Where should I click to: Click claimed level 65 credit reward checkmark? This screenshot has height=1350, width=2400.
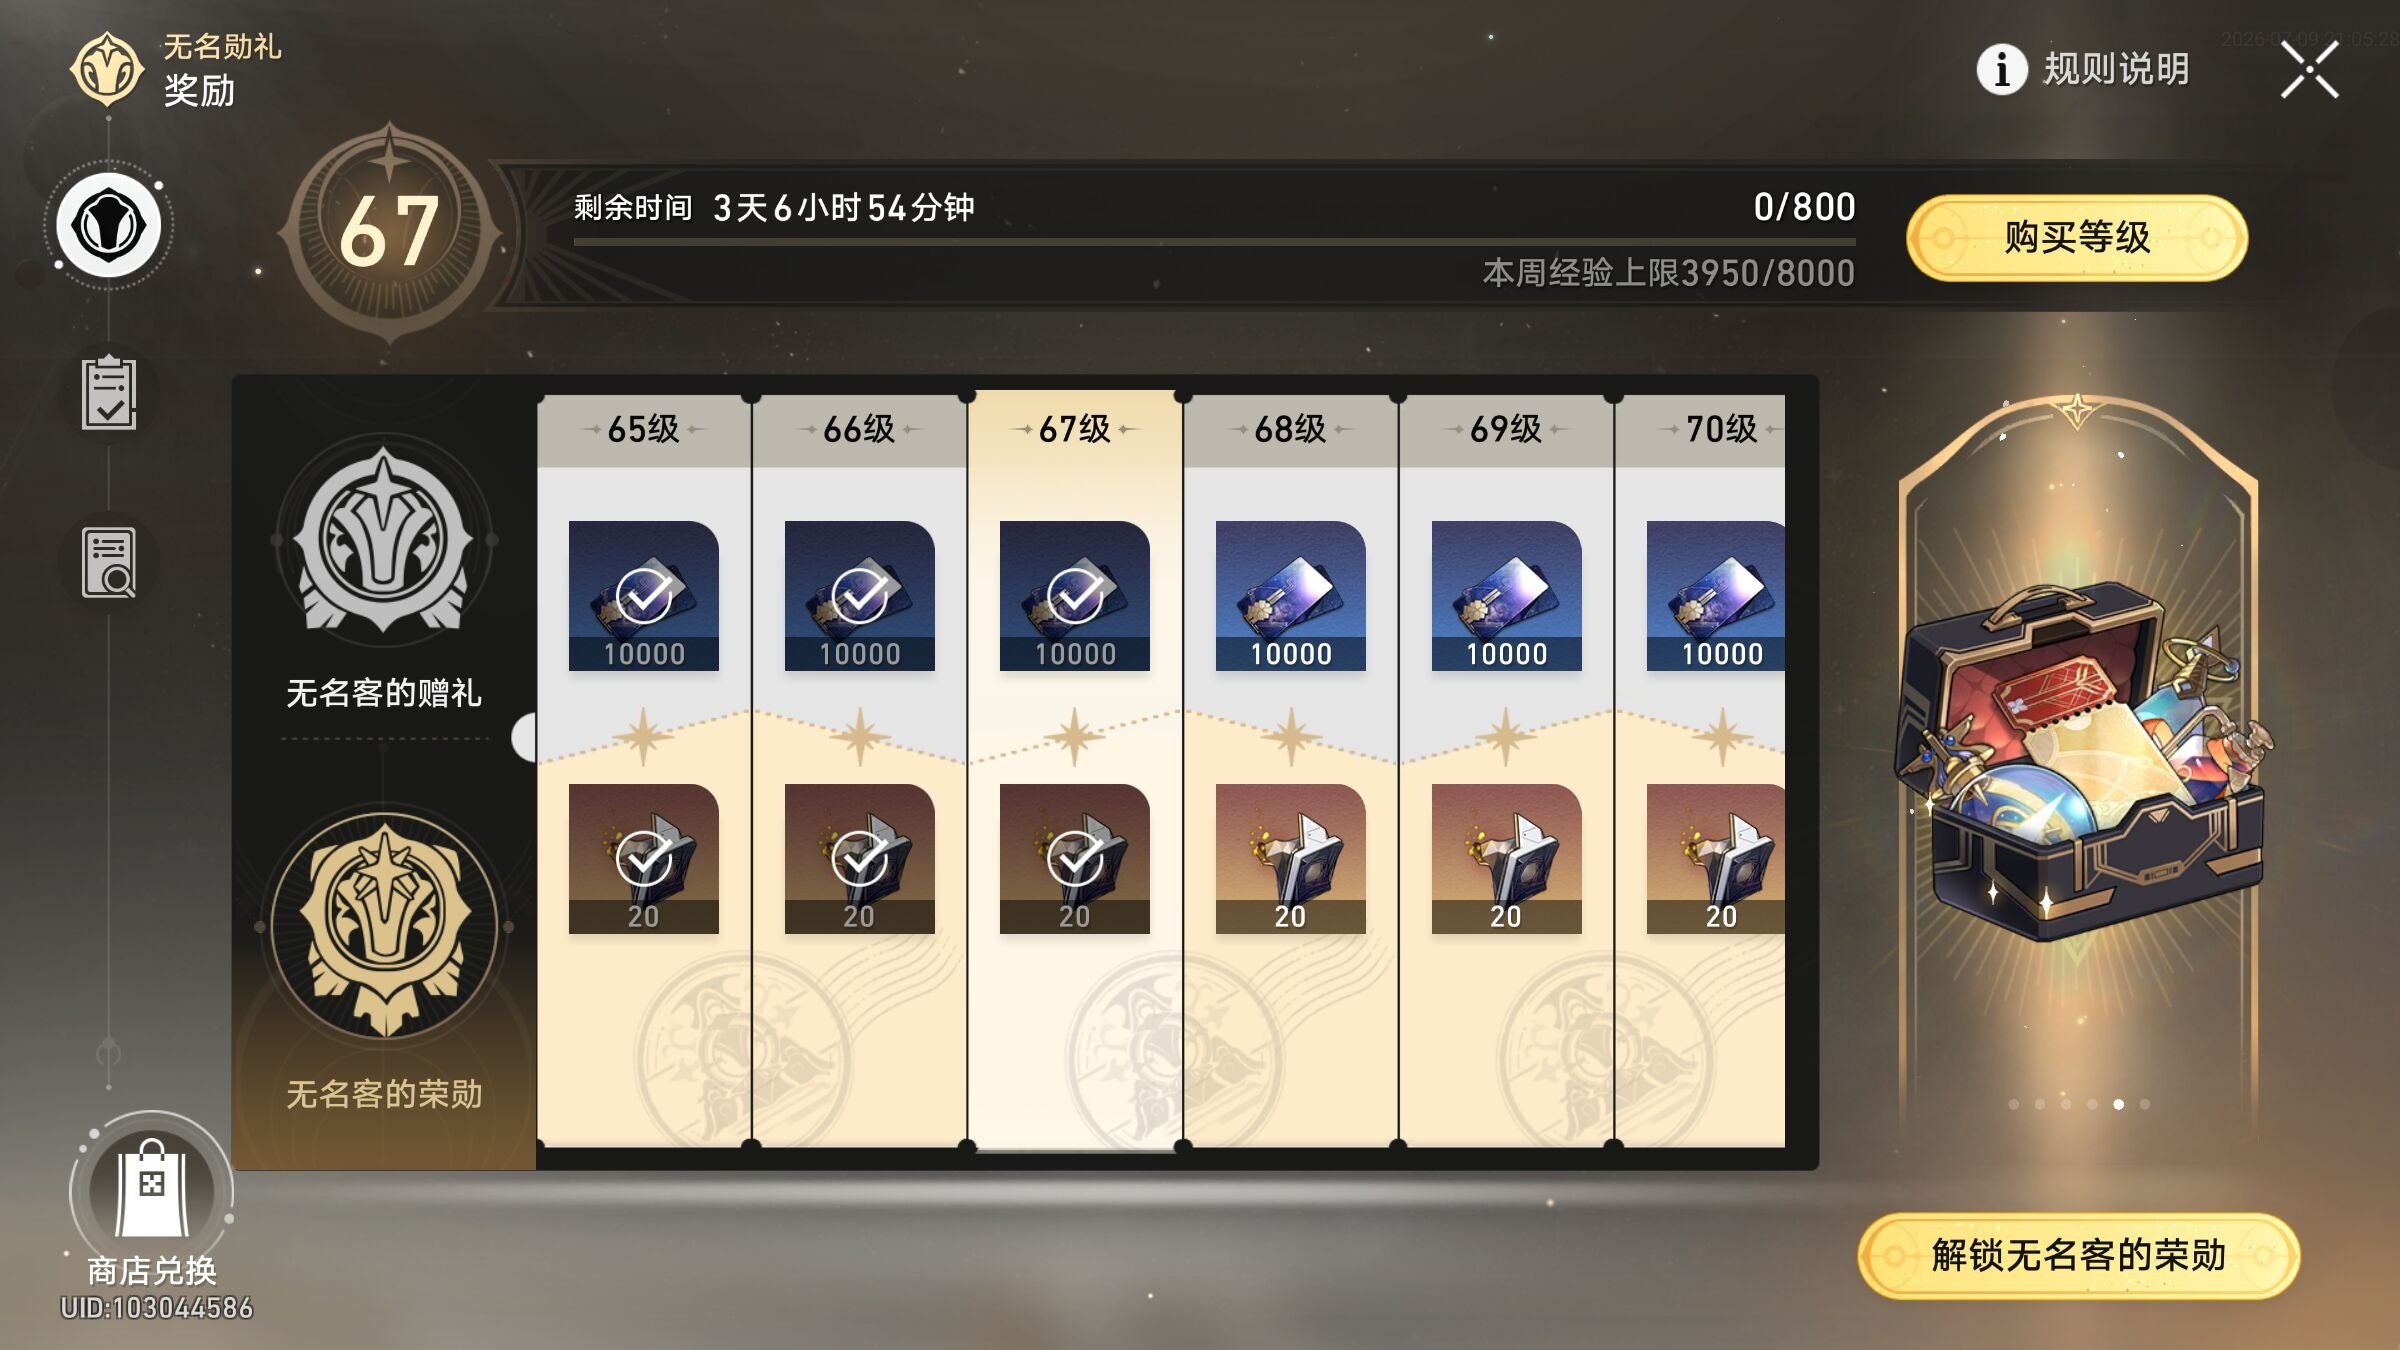tap(644, 596)
